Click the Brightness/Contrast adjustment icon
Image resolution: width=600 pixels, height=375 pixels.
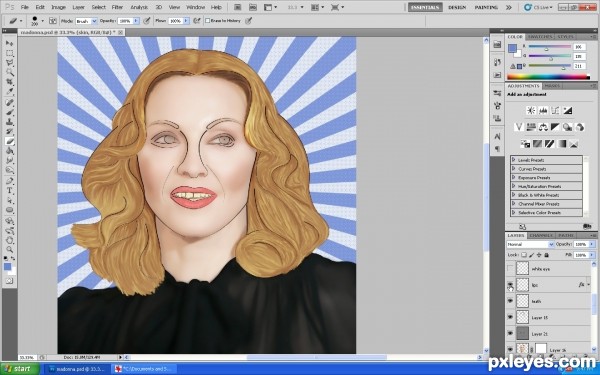pos(531,111)
